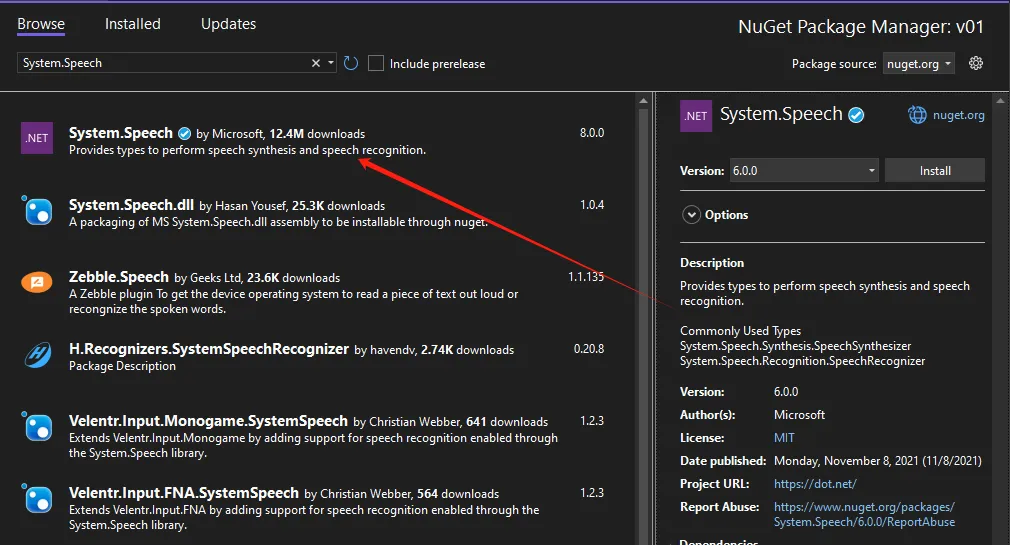This screenshot has height=545, width=1010.
Task: Click up arrow on package list scrollbar
Action: pyautogui.click(x=643, y=100)
